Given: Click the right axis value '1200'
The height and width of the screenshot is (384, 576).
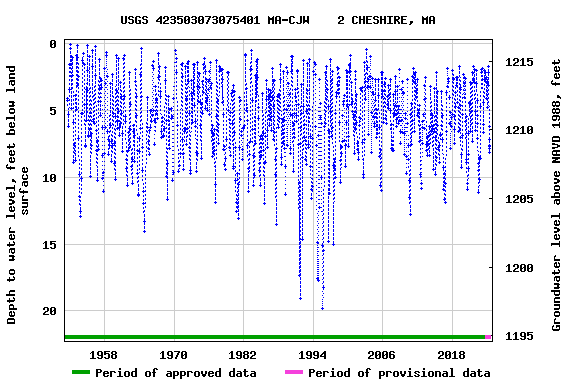Looking at the screenshot, I should pos(519,268).
